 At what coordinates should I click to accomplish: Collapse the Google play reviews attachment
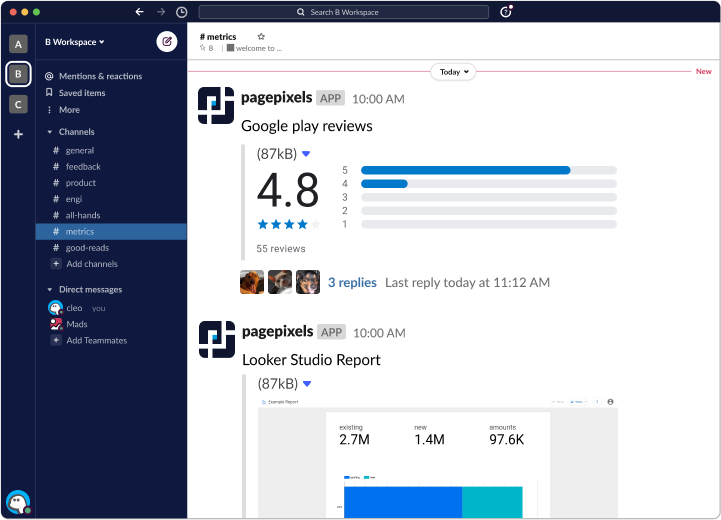(306, 154)
